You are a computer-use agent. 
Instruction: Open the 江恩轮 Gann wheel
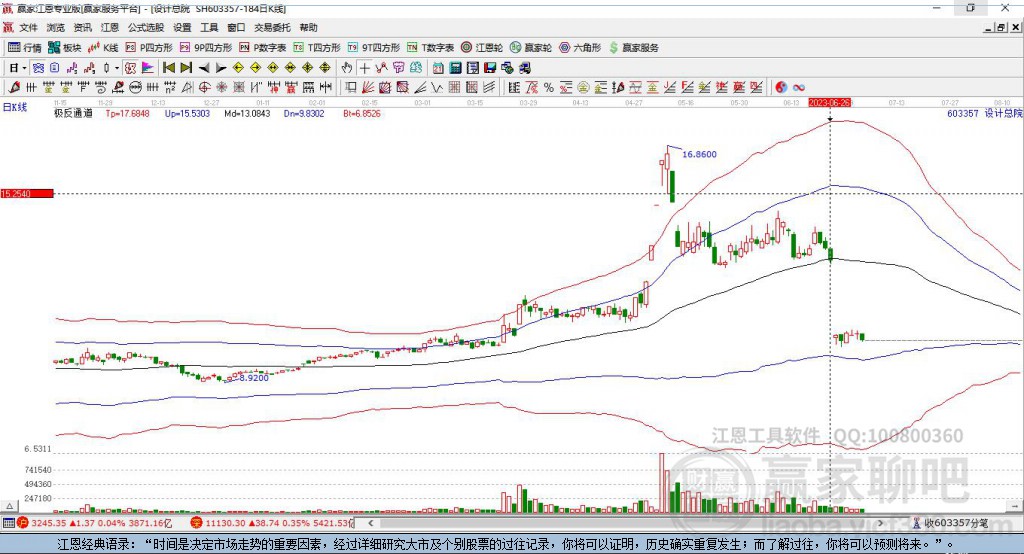[481, 48]
